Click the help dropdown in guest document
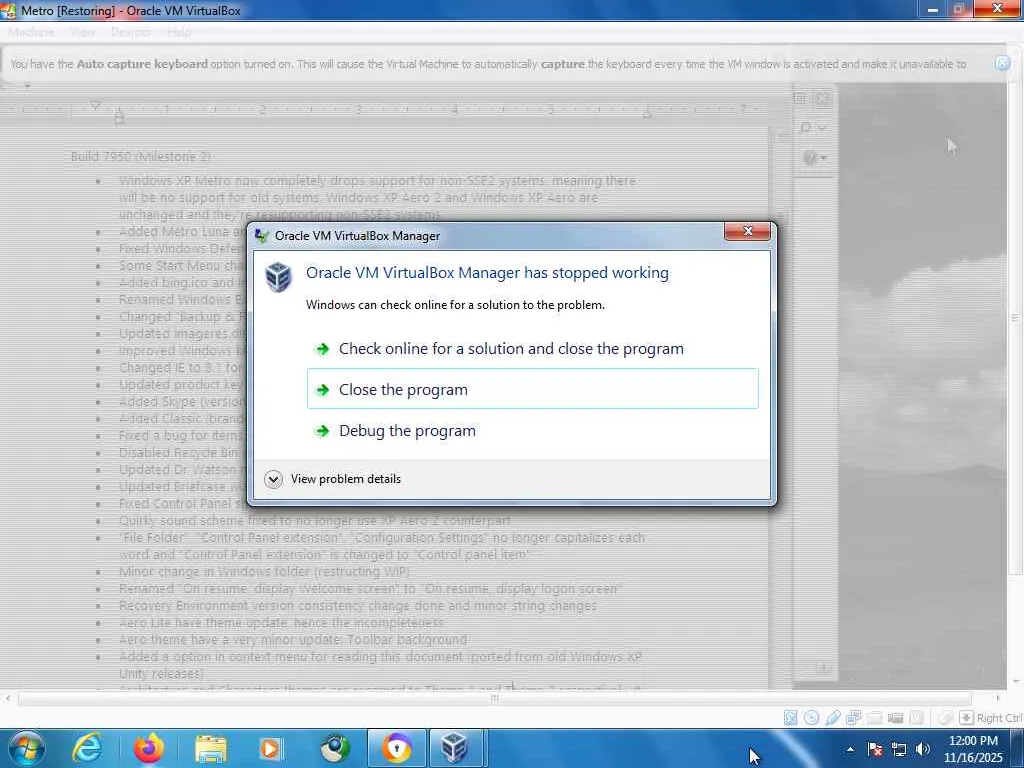Screen dimensions: 1024x768 [815, 157]
